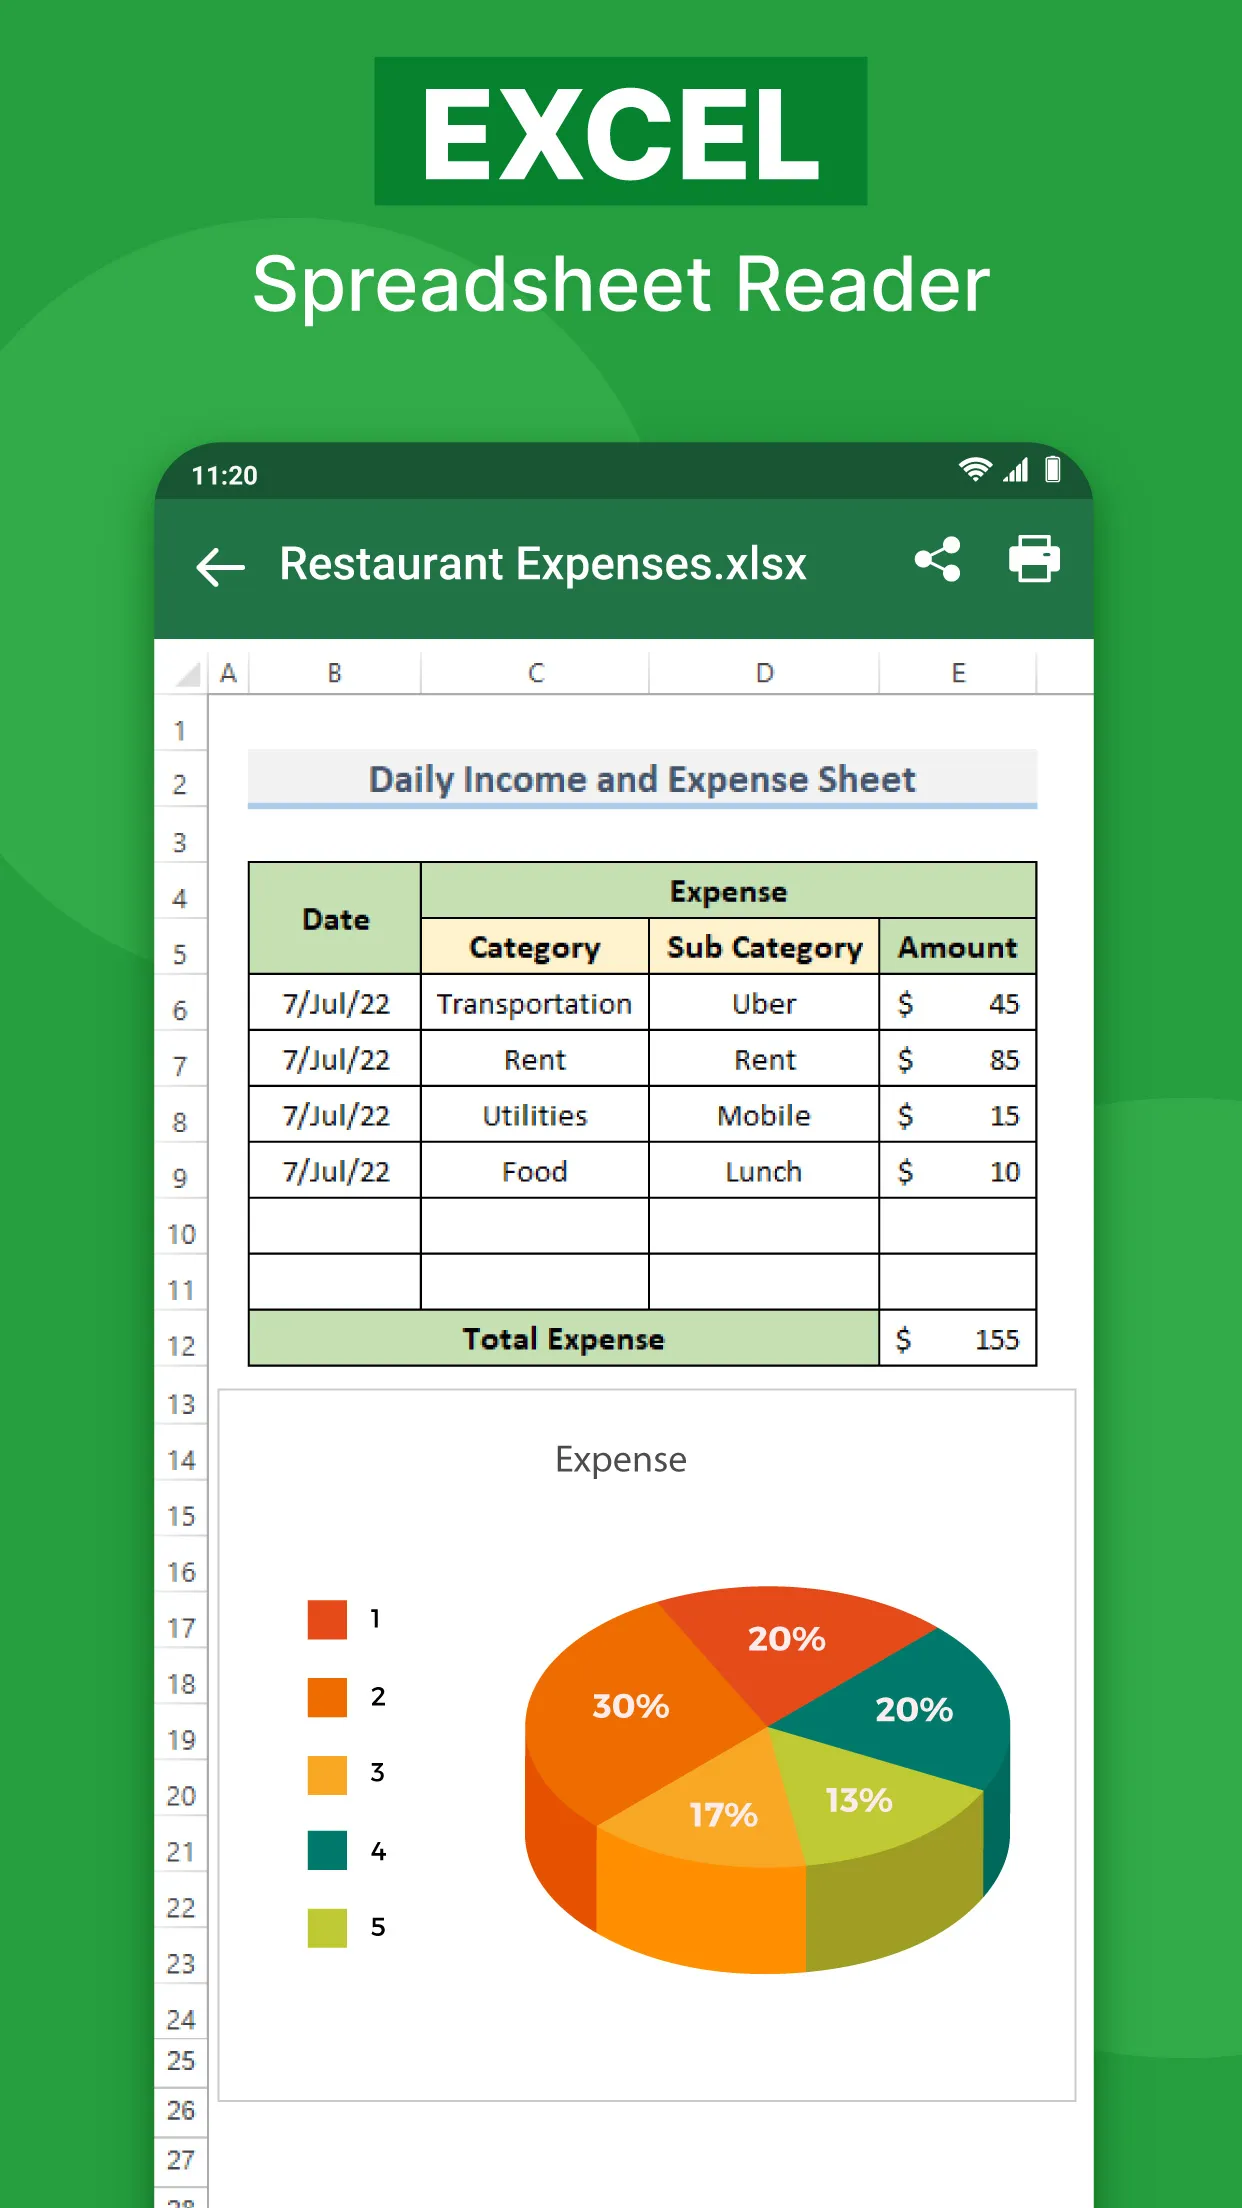Select the date cell in the Food row
This screenshot has width=1242, height=2208.
pyautogui.click(x=335, y=1171)
